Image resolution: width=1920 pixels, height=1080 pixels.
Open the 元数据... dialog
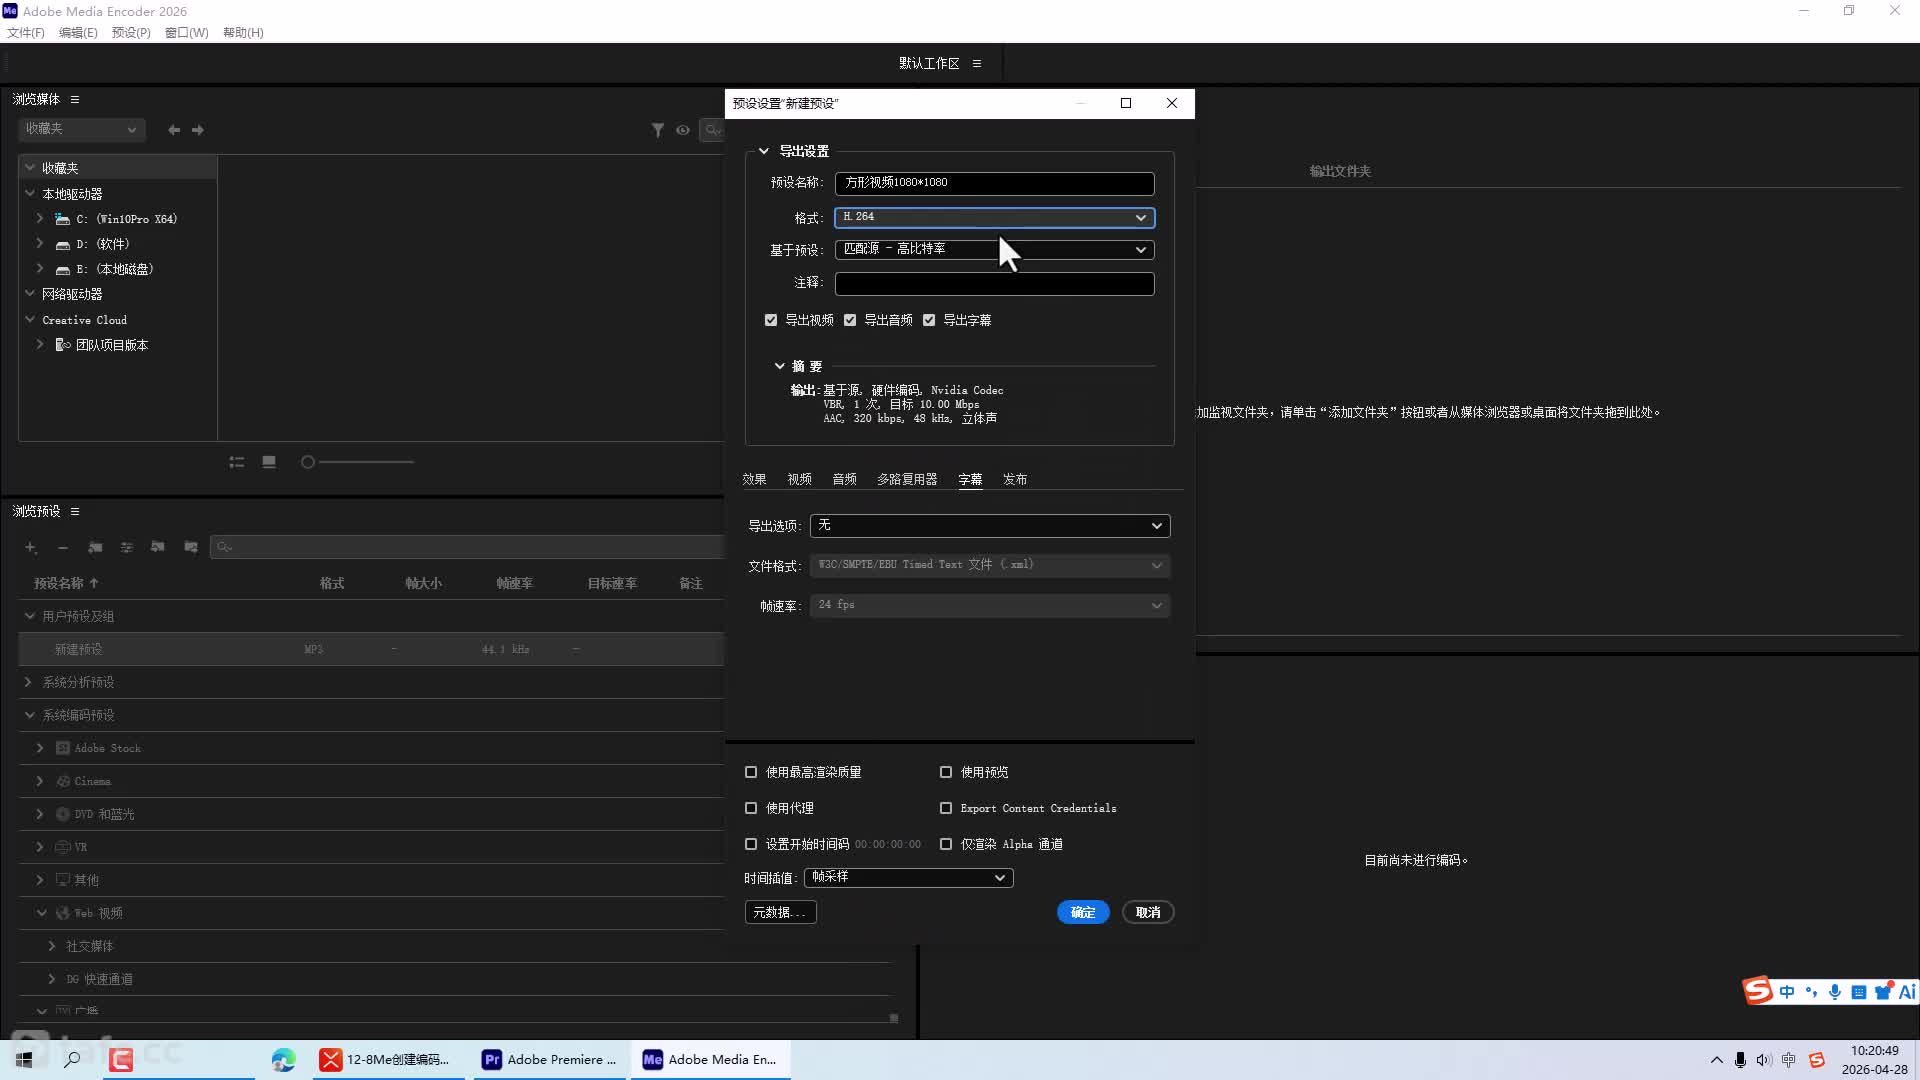tap(780, 912)
